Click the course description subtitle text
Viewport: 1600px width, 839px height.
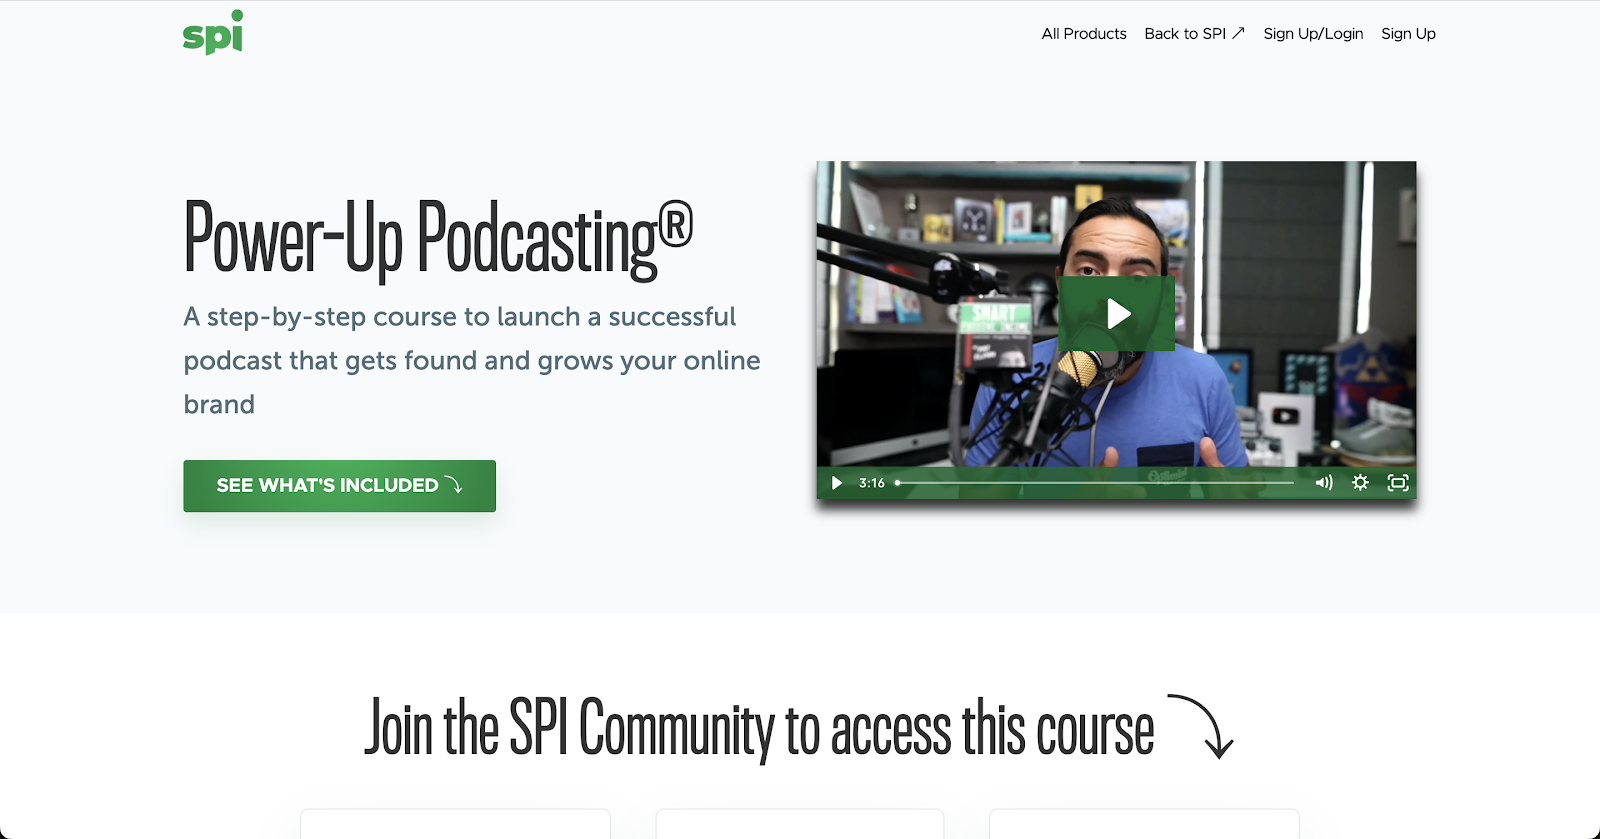pos(472,360)
